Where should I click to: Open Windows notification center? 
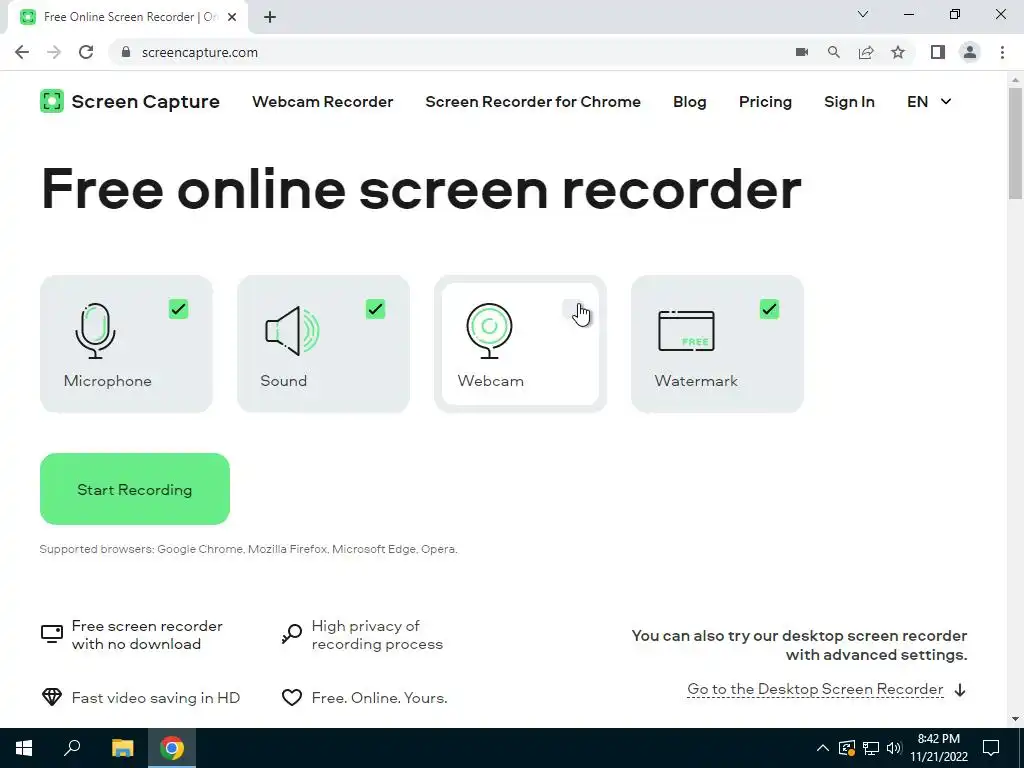(x=991, y=748)
